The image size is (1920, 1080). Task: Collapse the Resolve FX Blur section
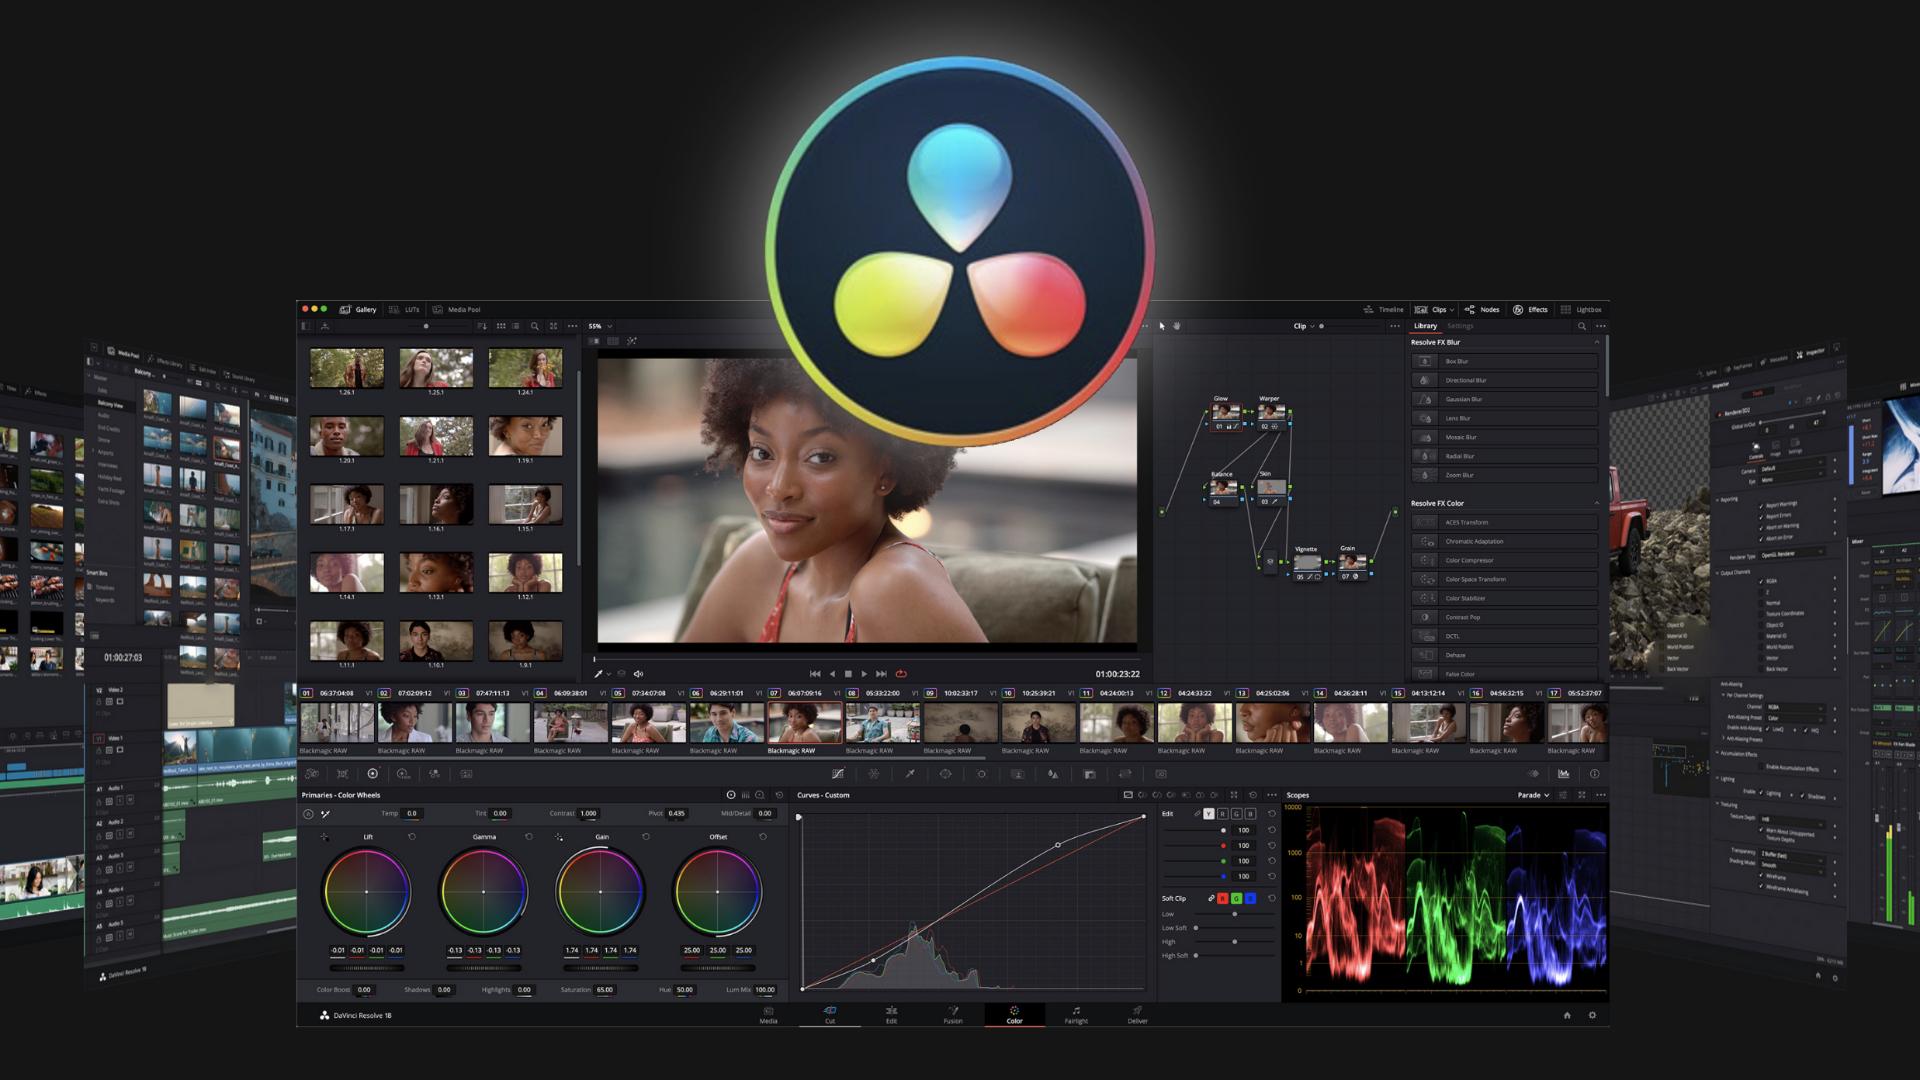1596,342
